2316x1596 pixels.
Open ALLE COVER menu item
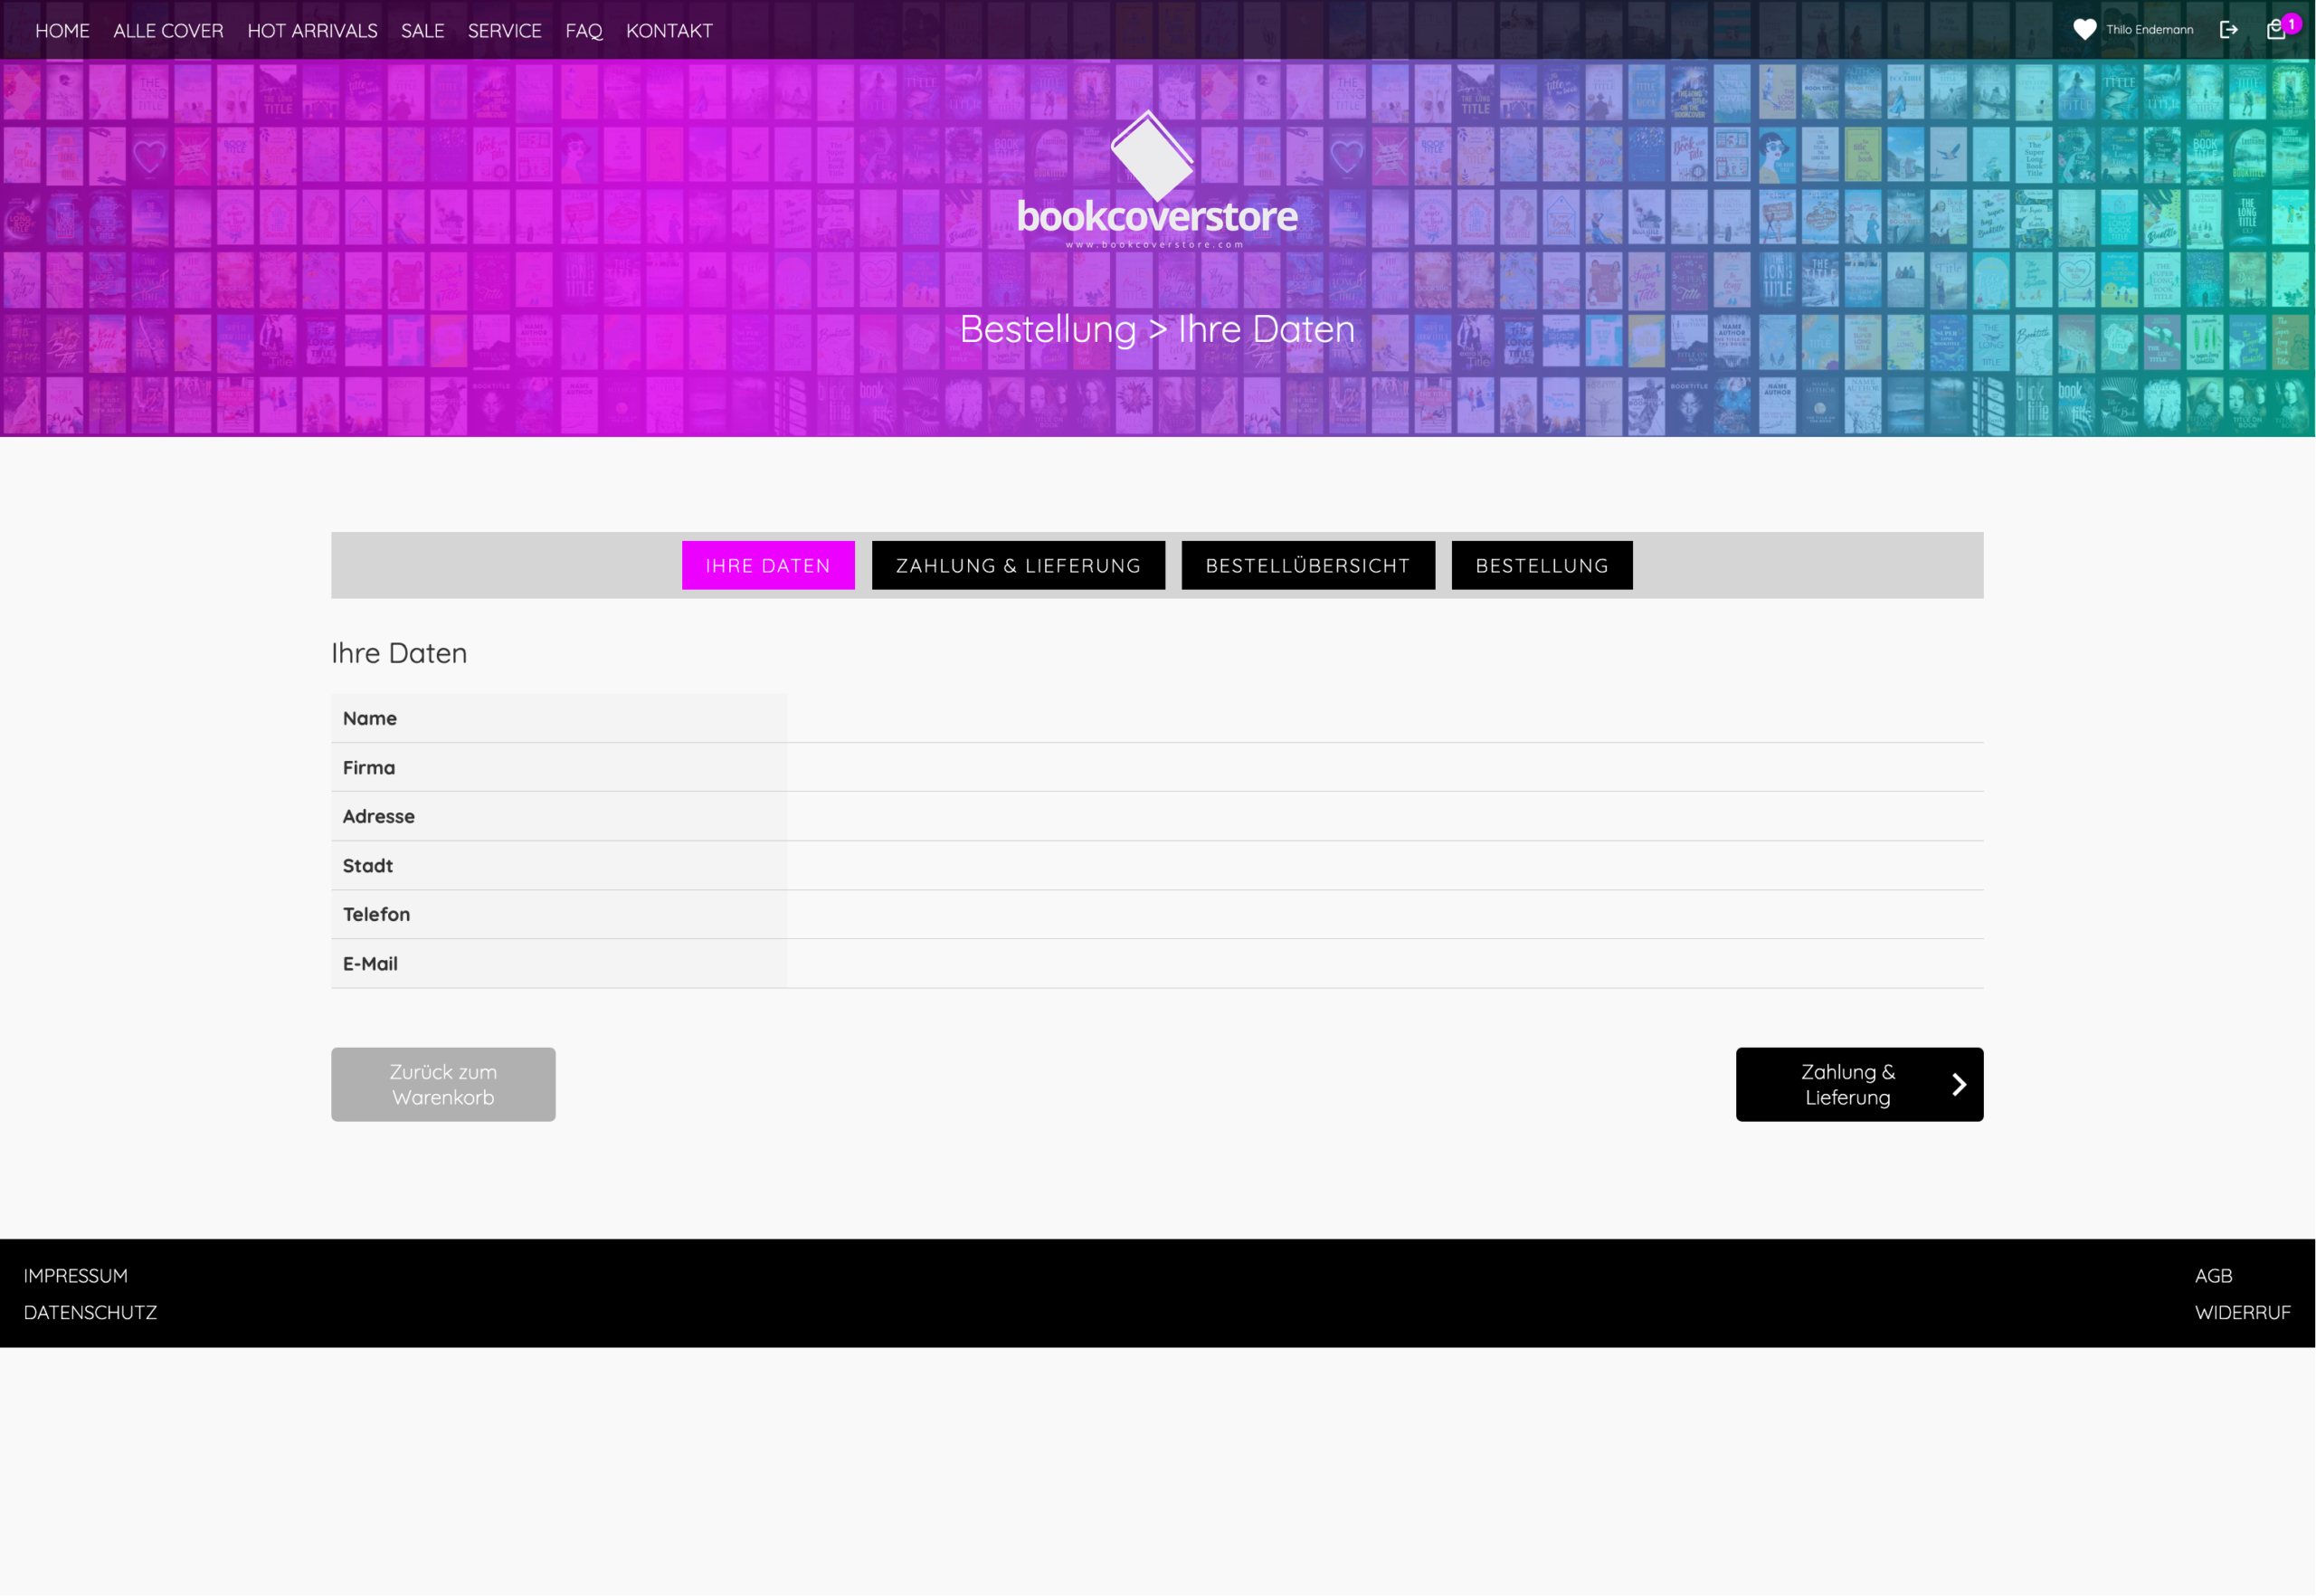point(168,31)
